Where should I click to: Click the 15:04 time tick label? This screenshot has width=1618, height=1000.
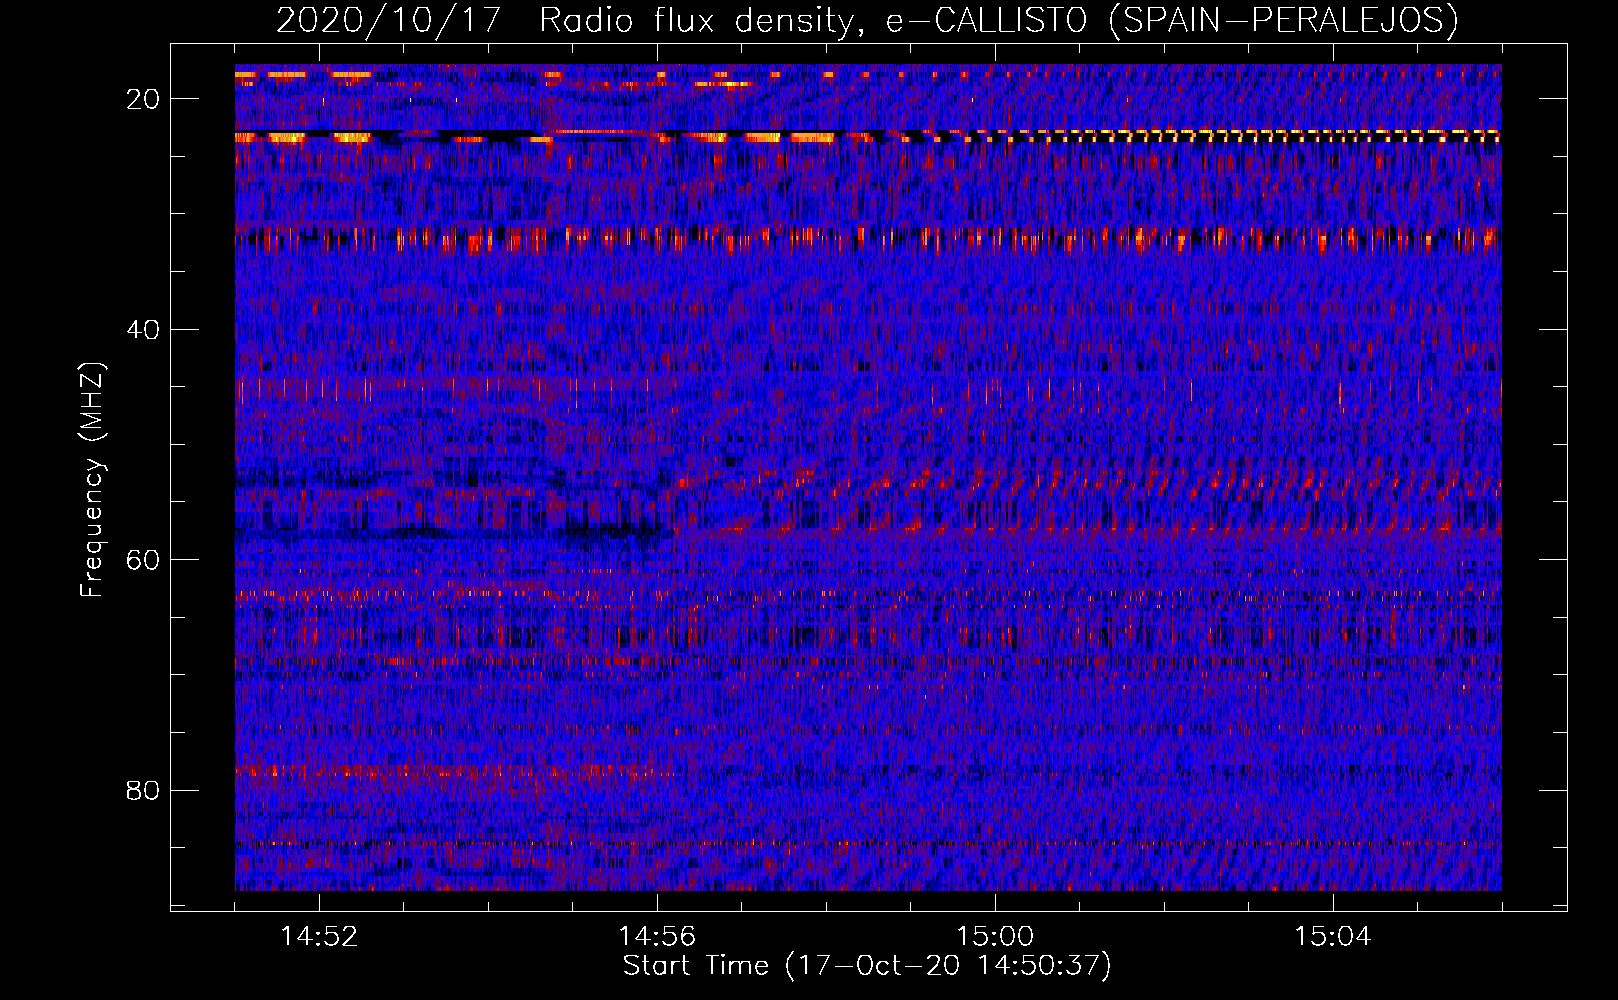coord(1333,937)
